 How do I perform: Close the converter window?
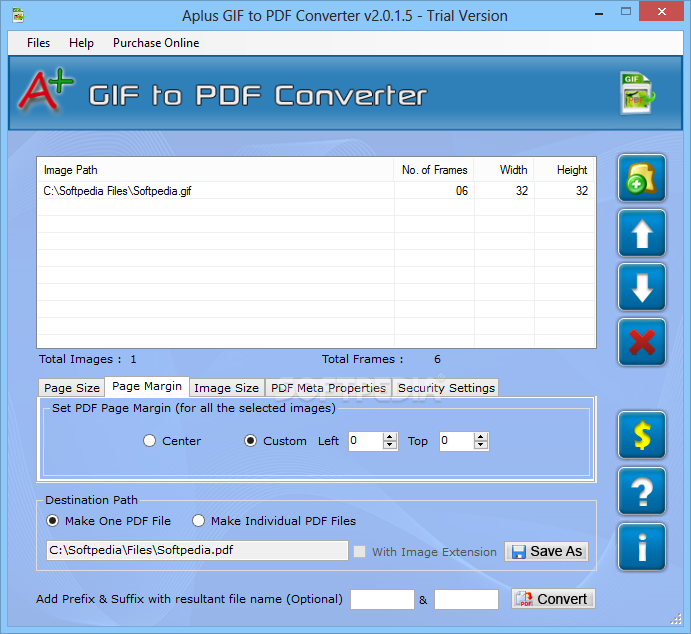tap(661, 11)
